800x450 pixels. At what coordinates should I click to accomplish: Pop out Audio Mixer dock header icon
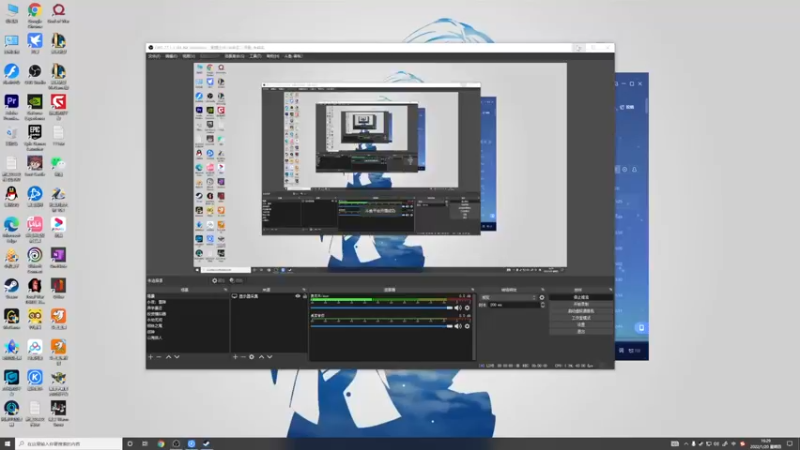472,290
